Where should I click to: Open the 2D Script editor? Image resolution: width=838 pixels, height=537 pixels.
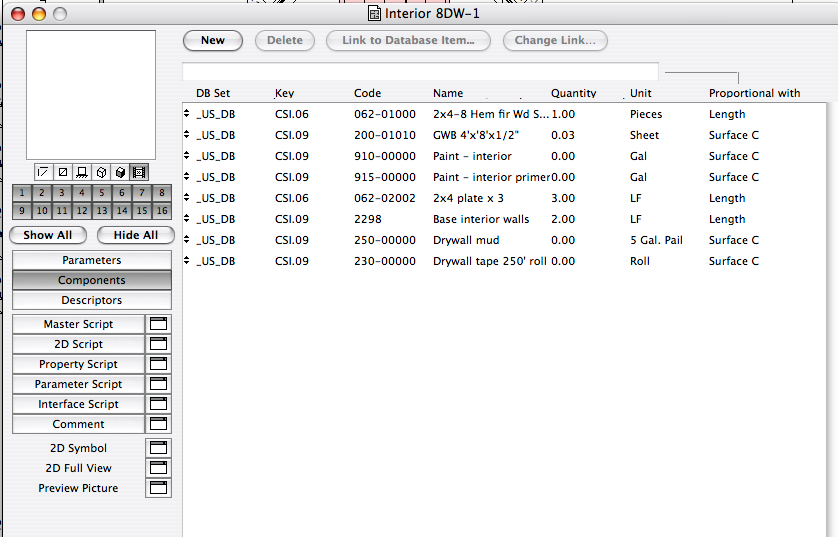[x=79, y=344]
